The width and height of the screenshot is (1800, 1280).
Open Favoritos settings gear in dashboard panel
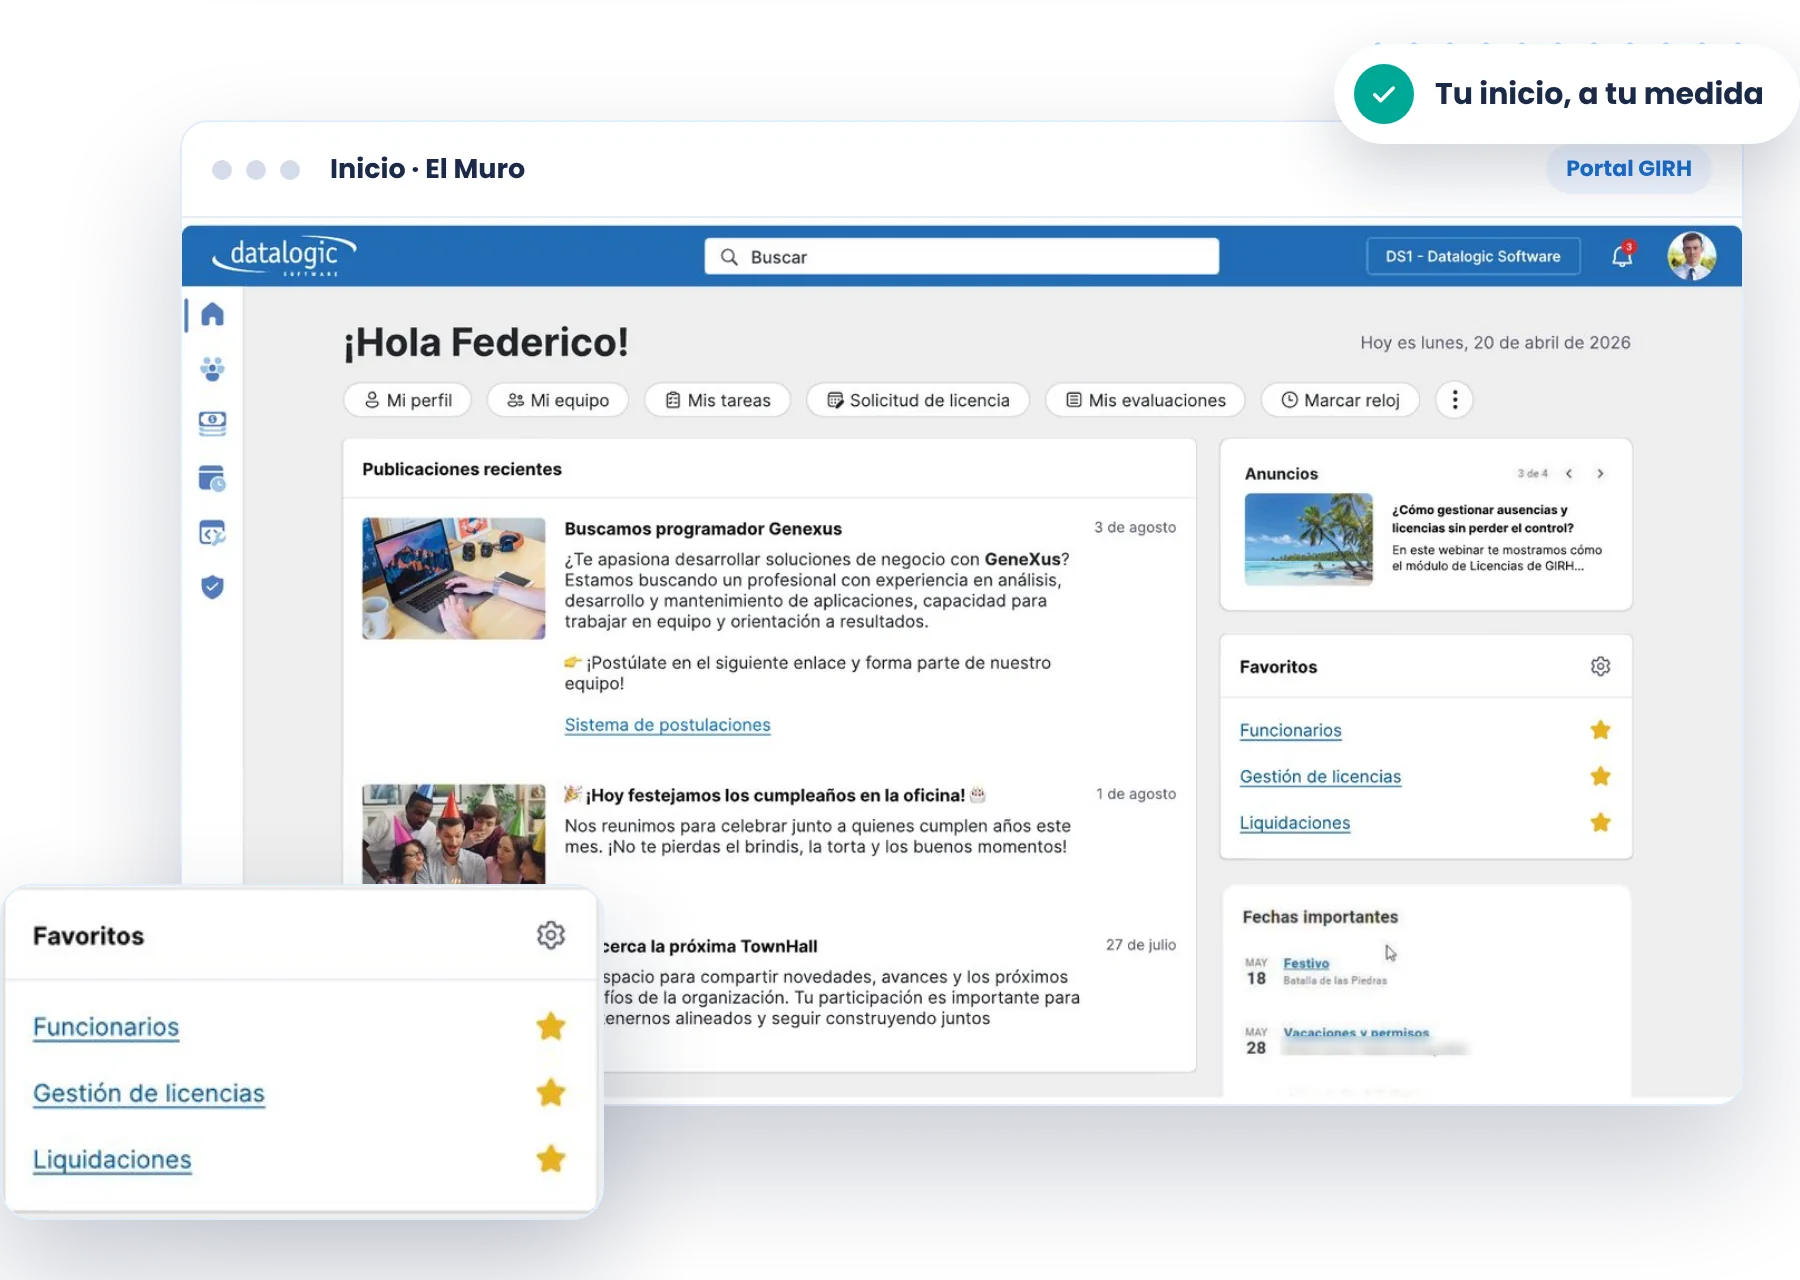click(1600, 666)
